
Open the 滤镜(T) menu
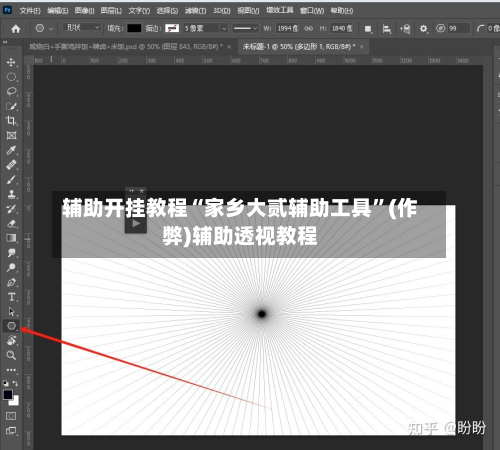(195, 11)
